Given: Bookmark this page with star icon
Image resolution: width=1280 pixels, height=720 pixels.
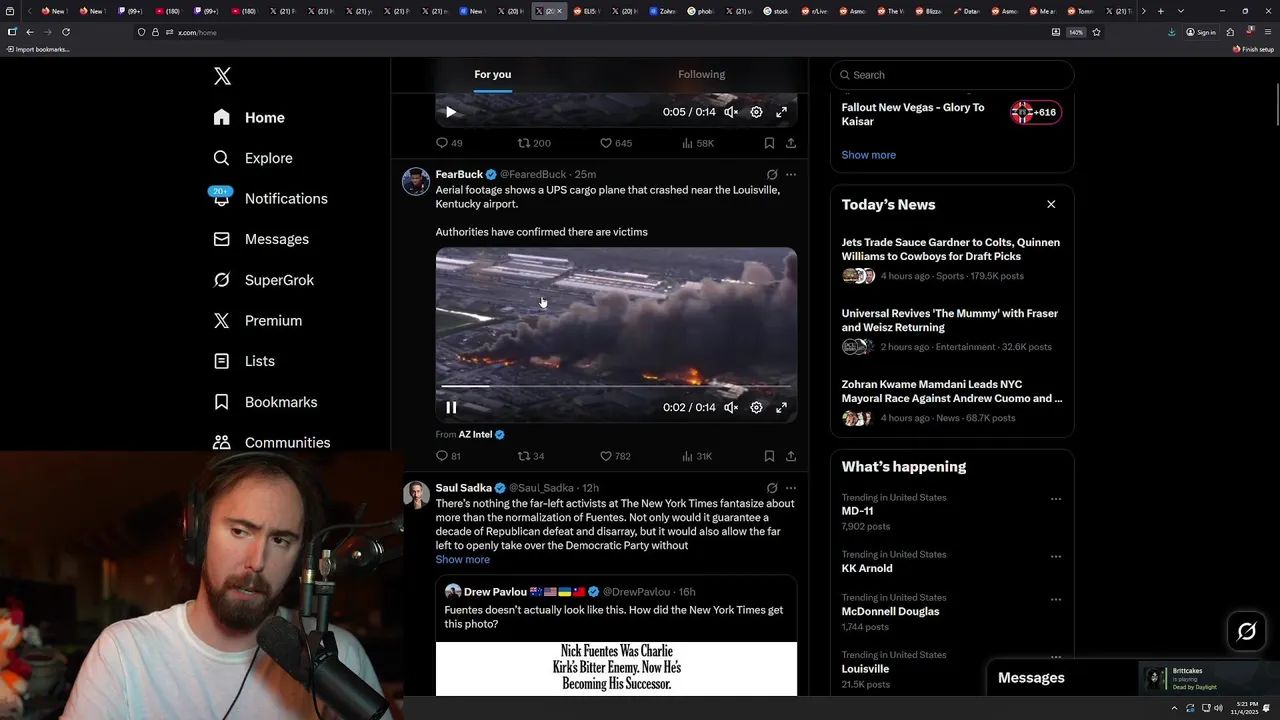Looking at the screenshot, I should point(1096,32).
